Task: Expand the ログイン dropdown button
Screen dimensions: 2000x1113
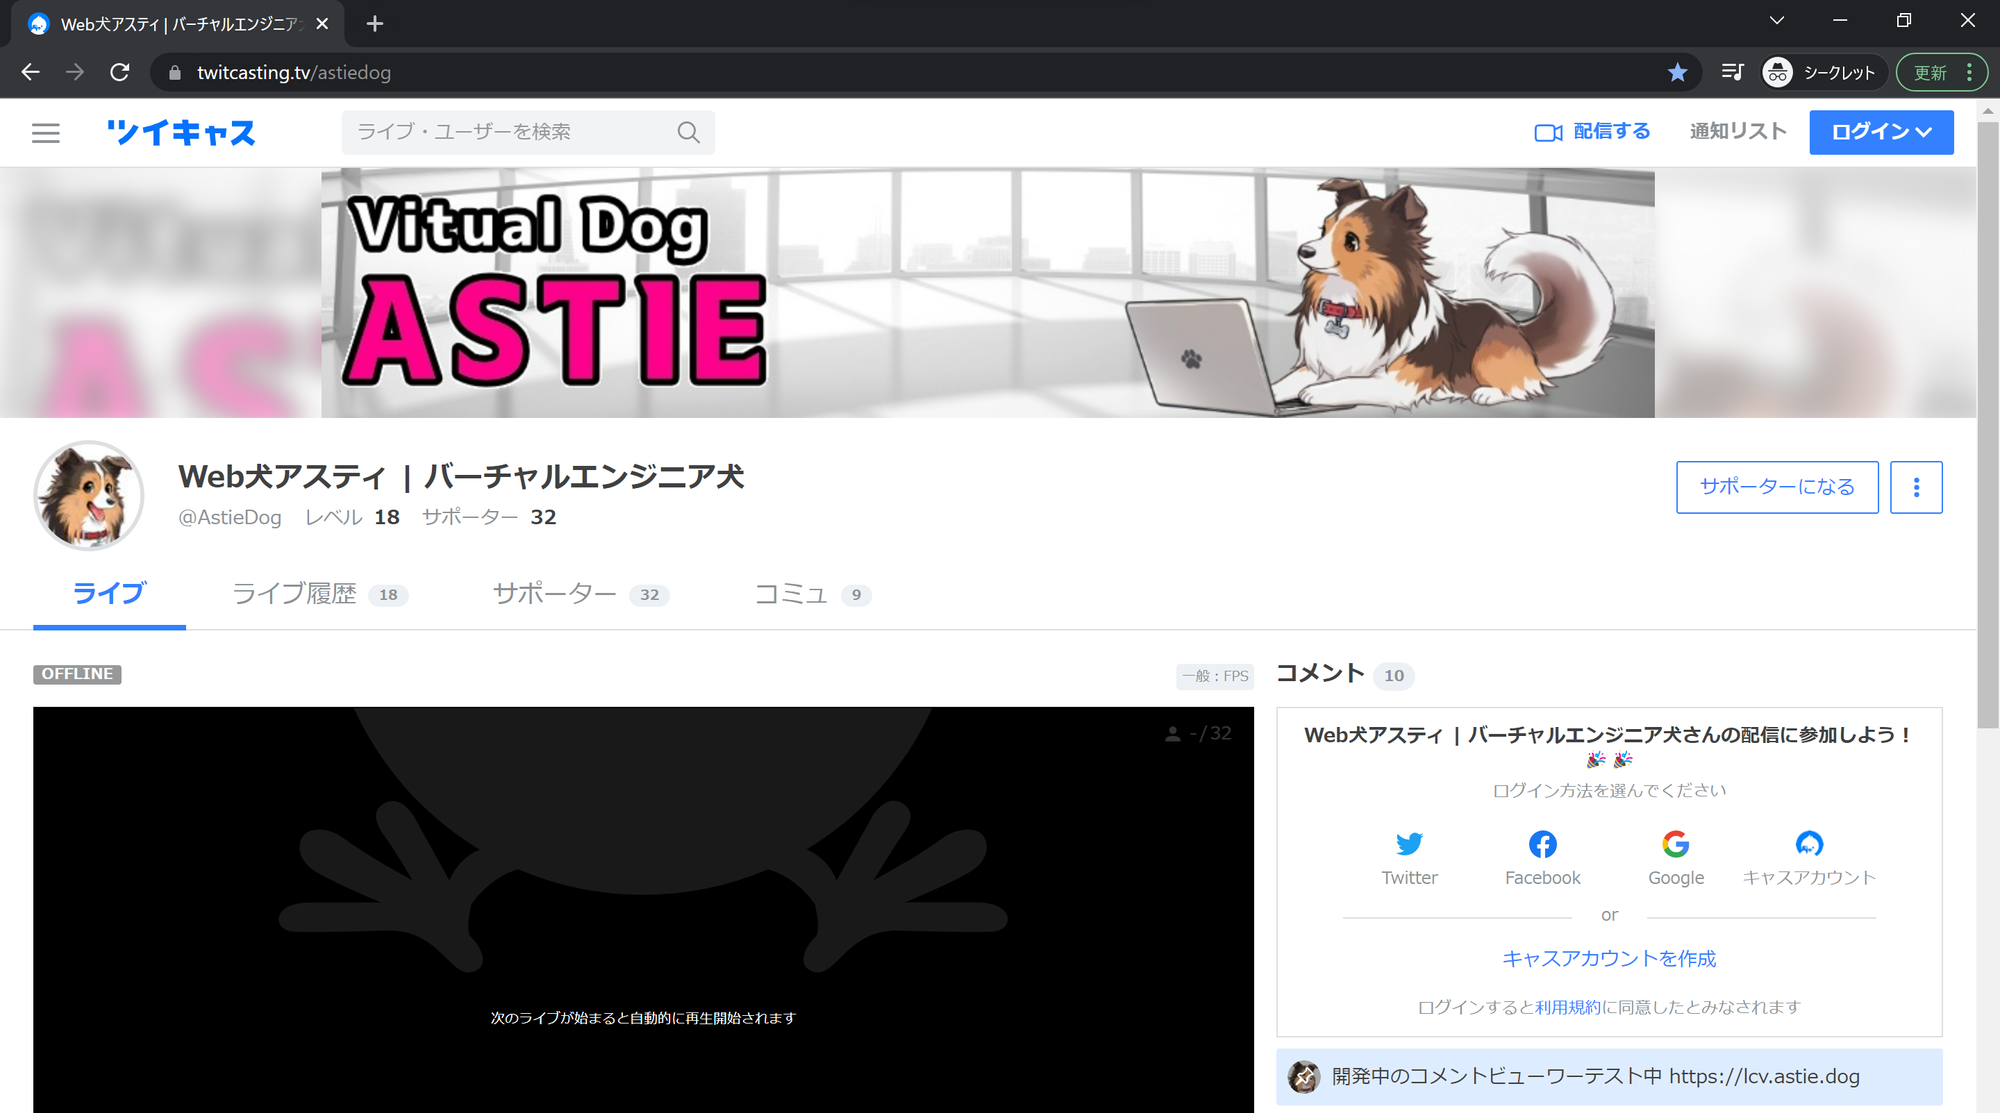Action: pos(1881,132)
